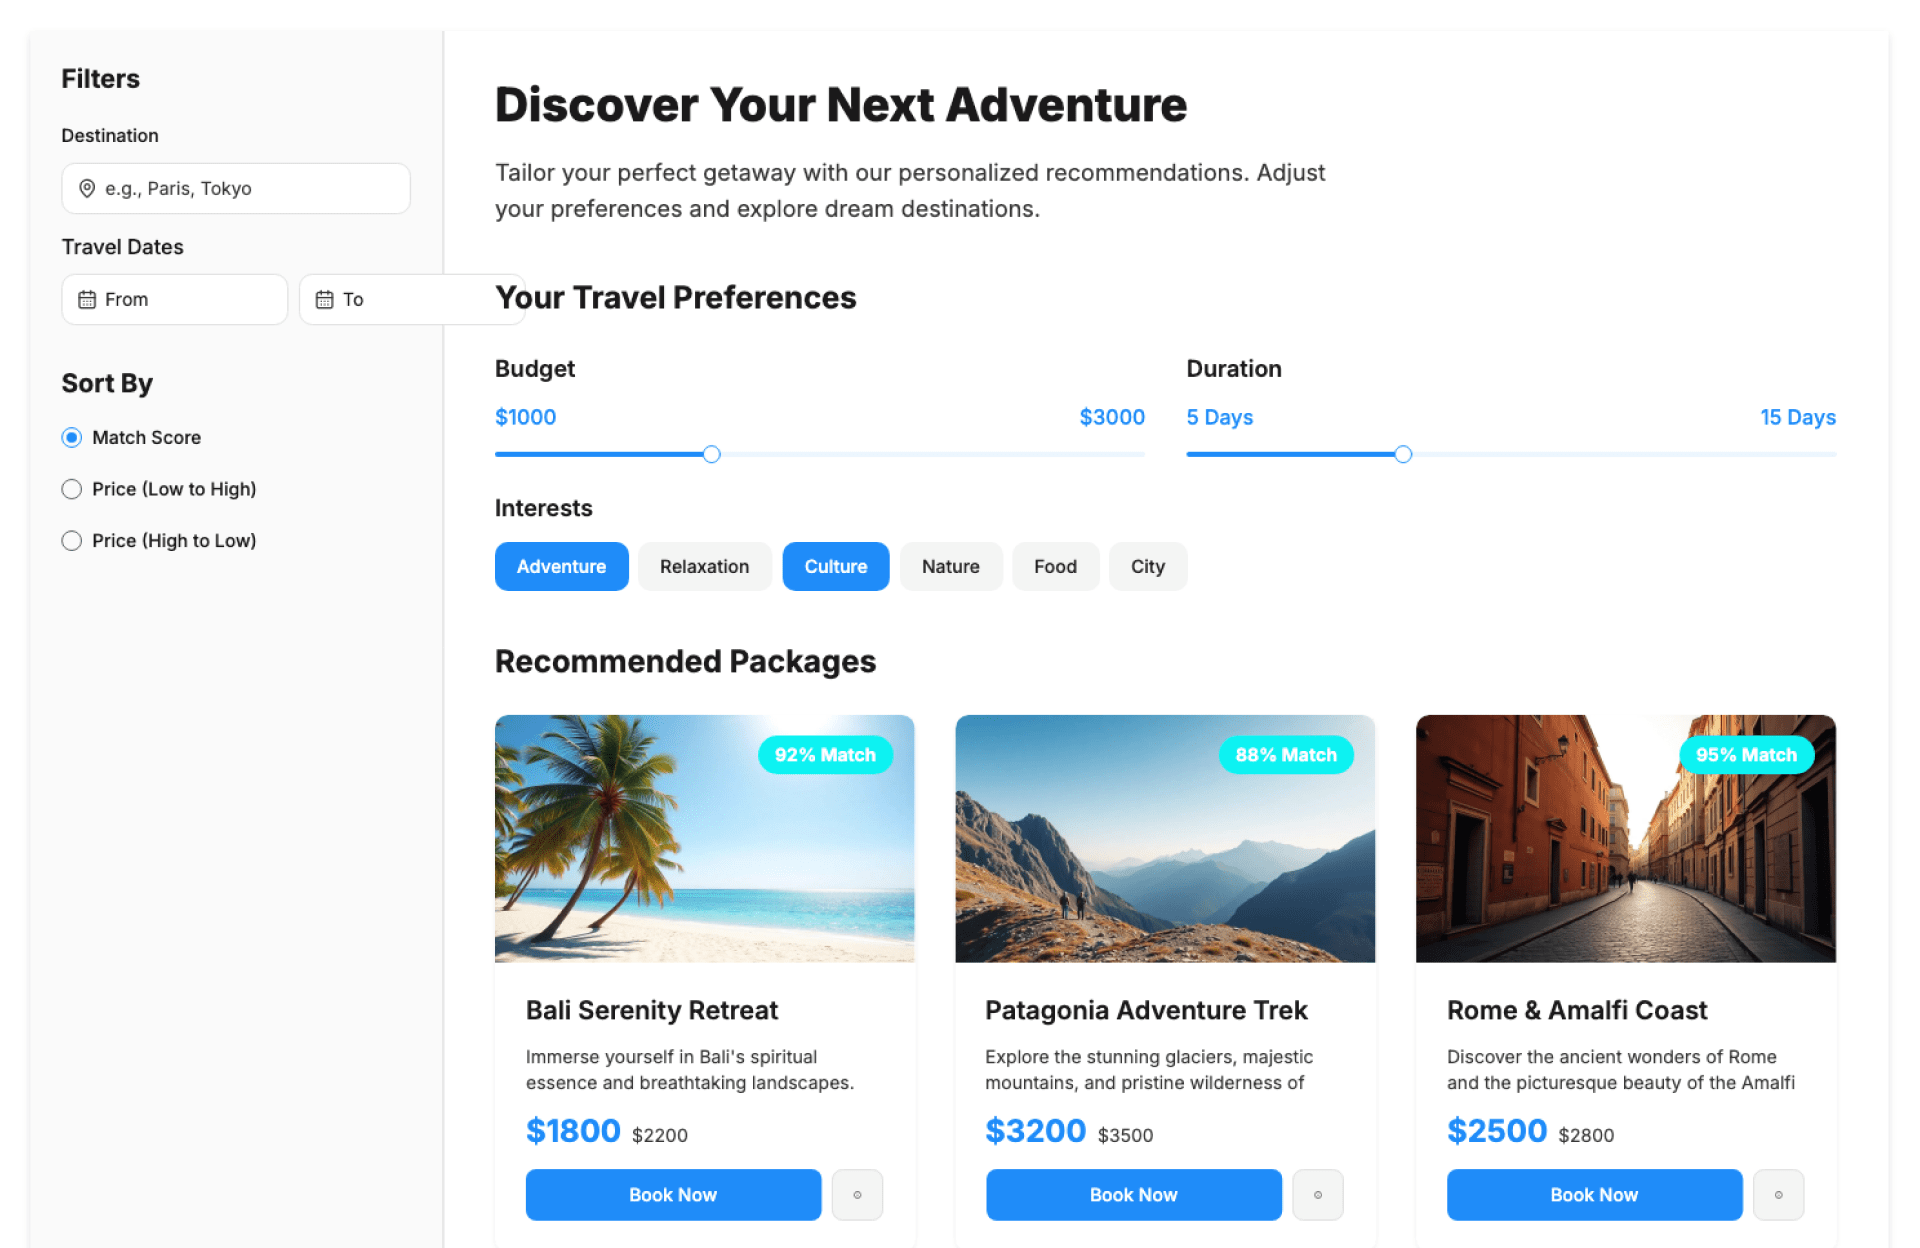The image size is (1920, 1248).
Task: Click small icon button beside Bali Book Now
Action: [857, 1194]
